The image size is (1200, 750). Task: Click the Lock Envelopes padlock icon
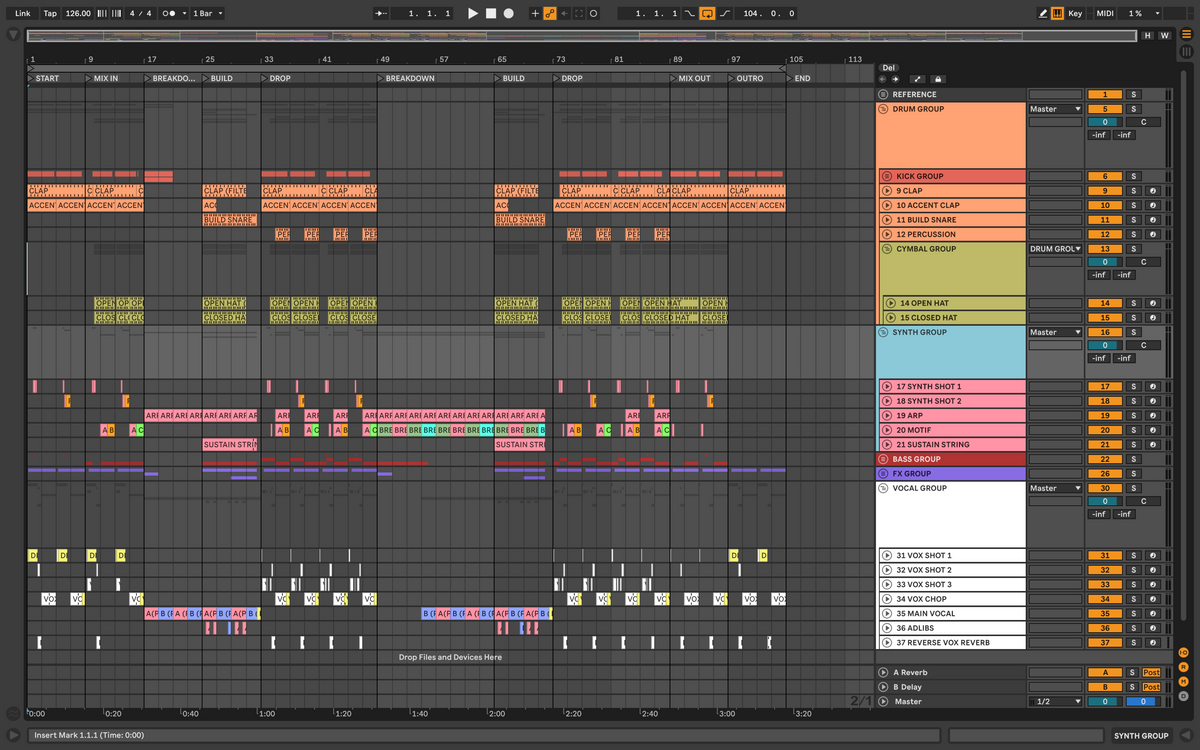[937, 79]
